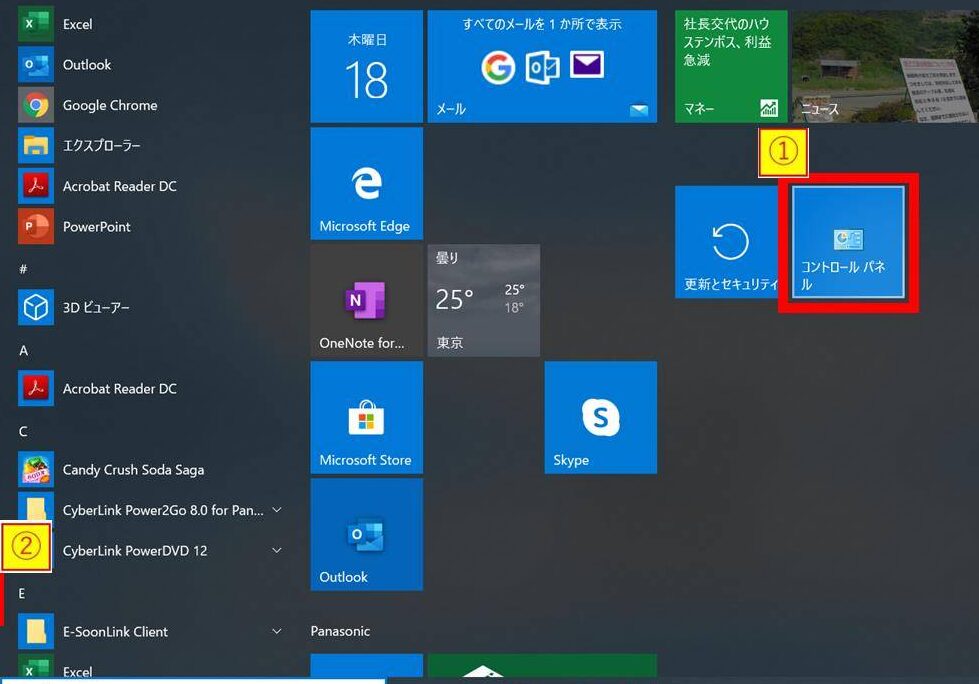This screenshot has height=684, width=979.
Task: Open the 更新とセキュリティ tile
Action: (x=727, y=242)
